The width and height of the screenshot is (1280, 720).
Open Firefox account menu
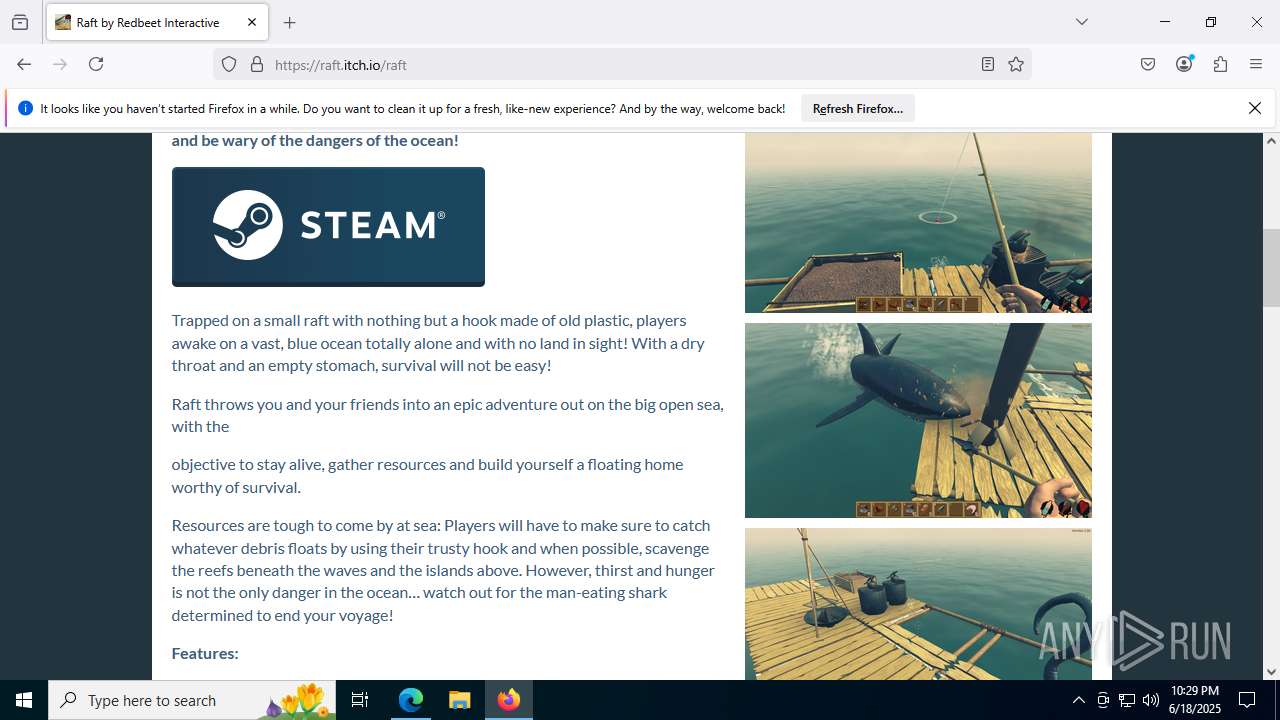click(1184, 64)
